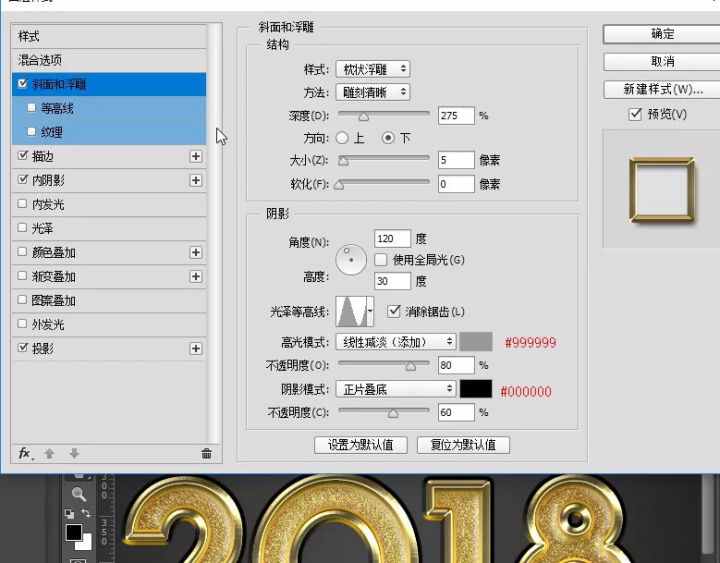Move effect up with the up arrow icon
This screenshot has height=563, width=720.
[50, 454]
